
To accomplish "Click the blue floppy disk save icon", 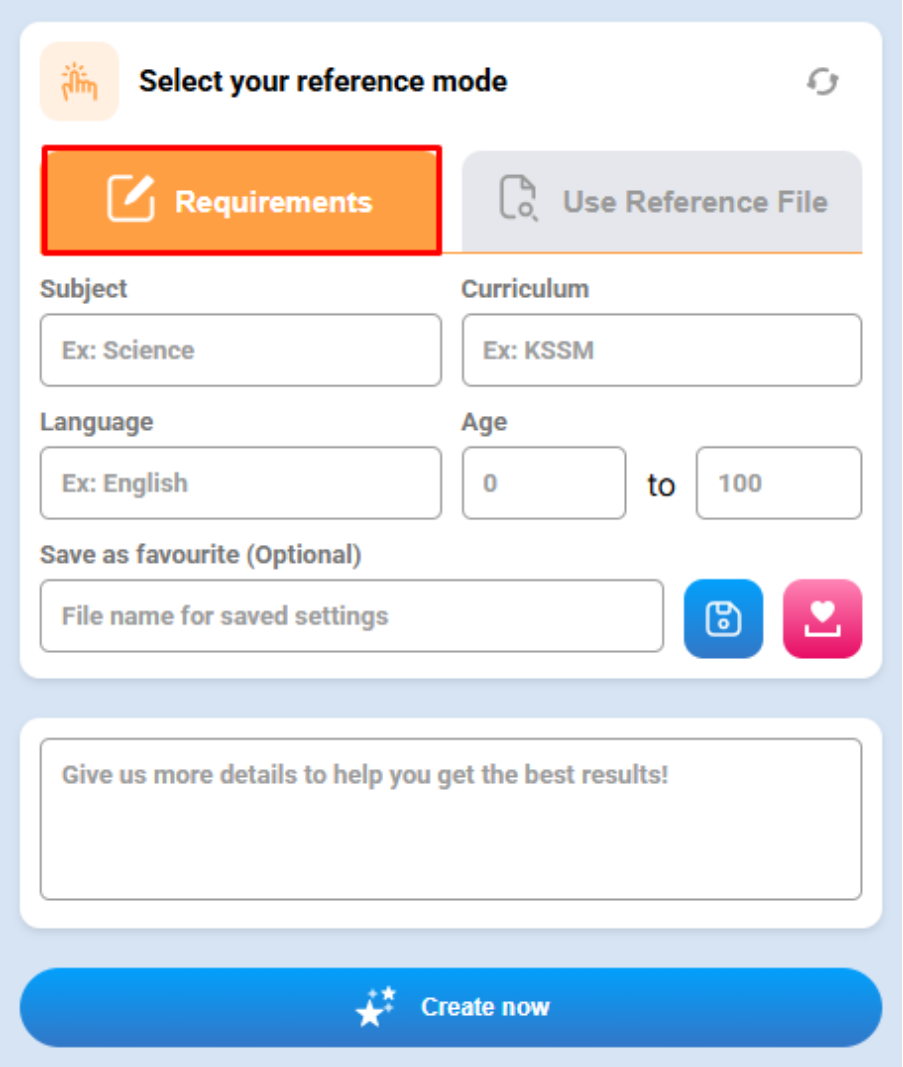I will pyautogui.click(x=723, y=619).
